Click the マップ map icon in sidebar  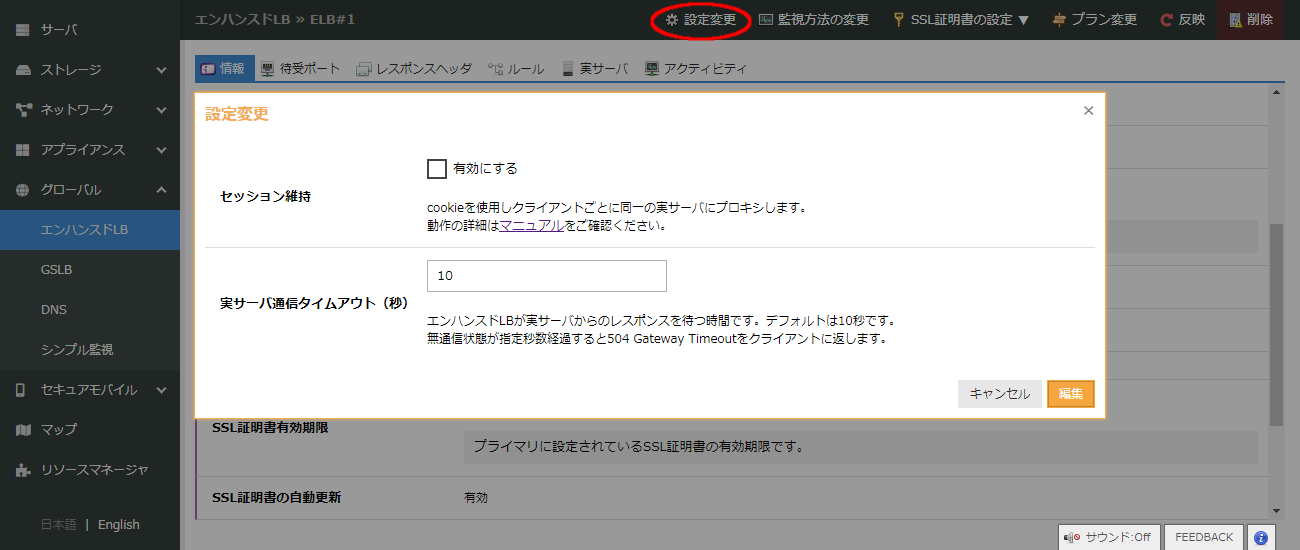[x=23, y=430]
